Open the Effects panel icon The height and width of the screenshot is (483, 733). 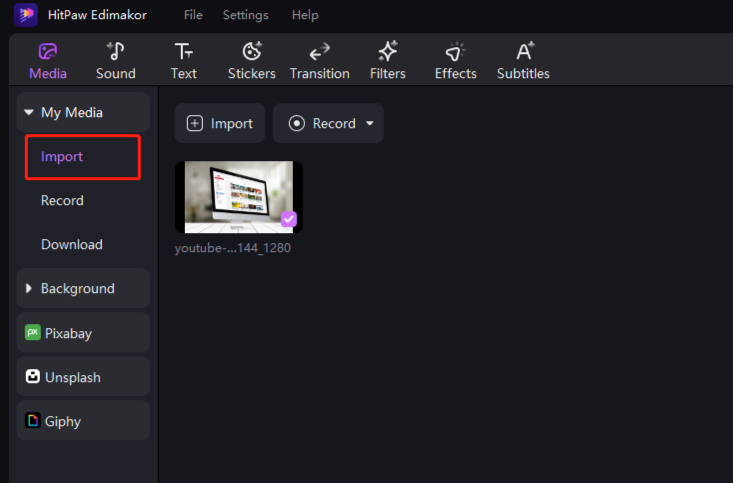click(455, 52)
